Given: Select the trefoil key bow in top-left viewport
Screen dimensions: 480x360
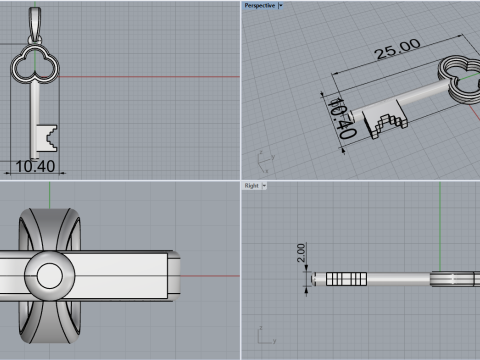Looking at the screenshot, I should coord(35,65).
